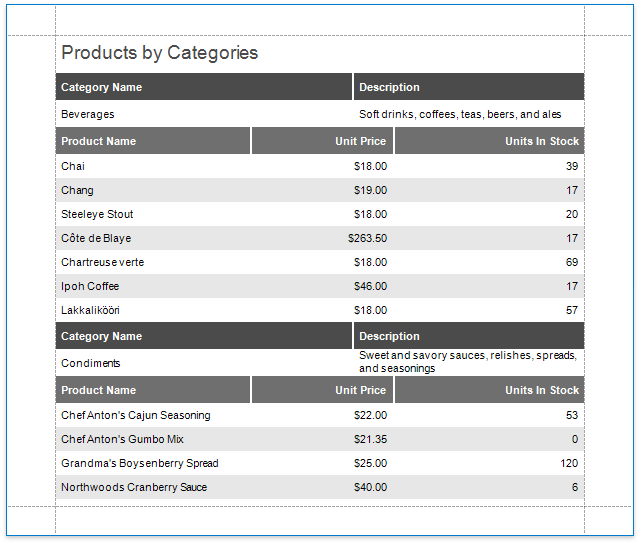Click stock value 69 for Chartreuse verte
The image size is (640, 544).
pos(572,262)
